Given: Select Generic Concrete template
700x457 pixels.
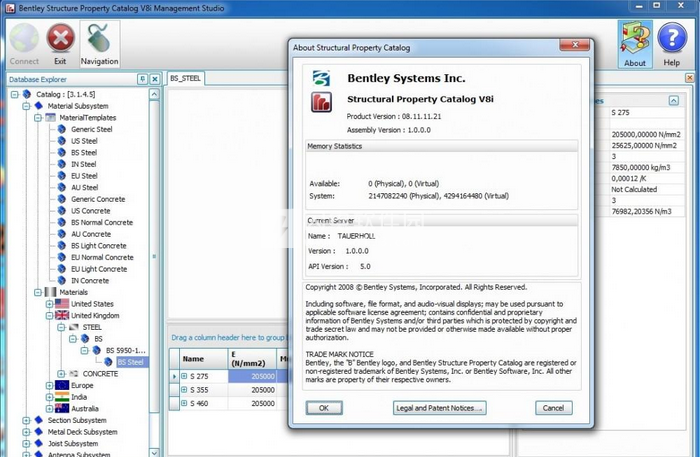Looking at the screenshot, I should point(98,199).
